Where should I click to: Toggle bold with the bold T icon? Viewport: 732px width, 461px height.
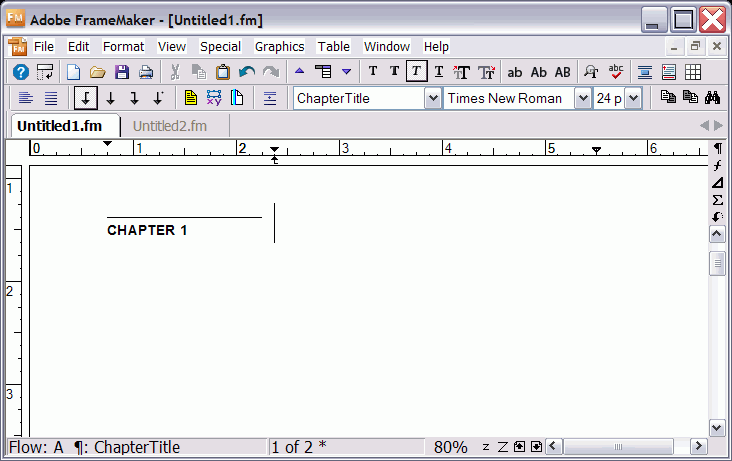[394, 71]
